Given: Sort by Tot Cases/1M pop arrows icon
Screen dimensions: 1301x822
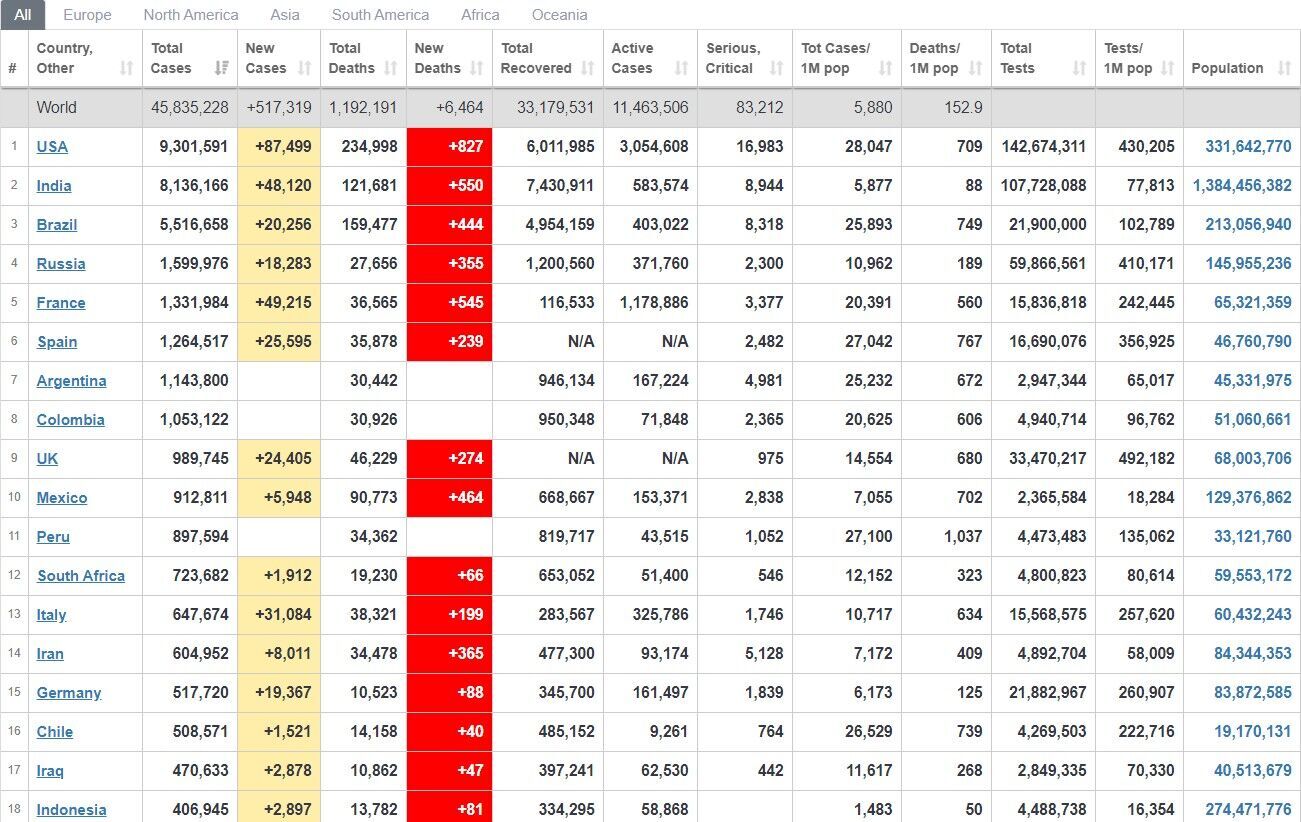Looking at the screenshot, I should [885, 68].
